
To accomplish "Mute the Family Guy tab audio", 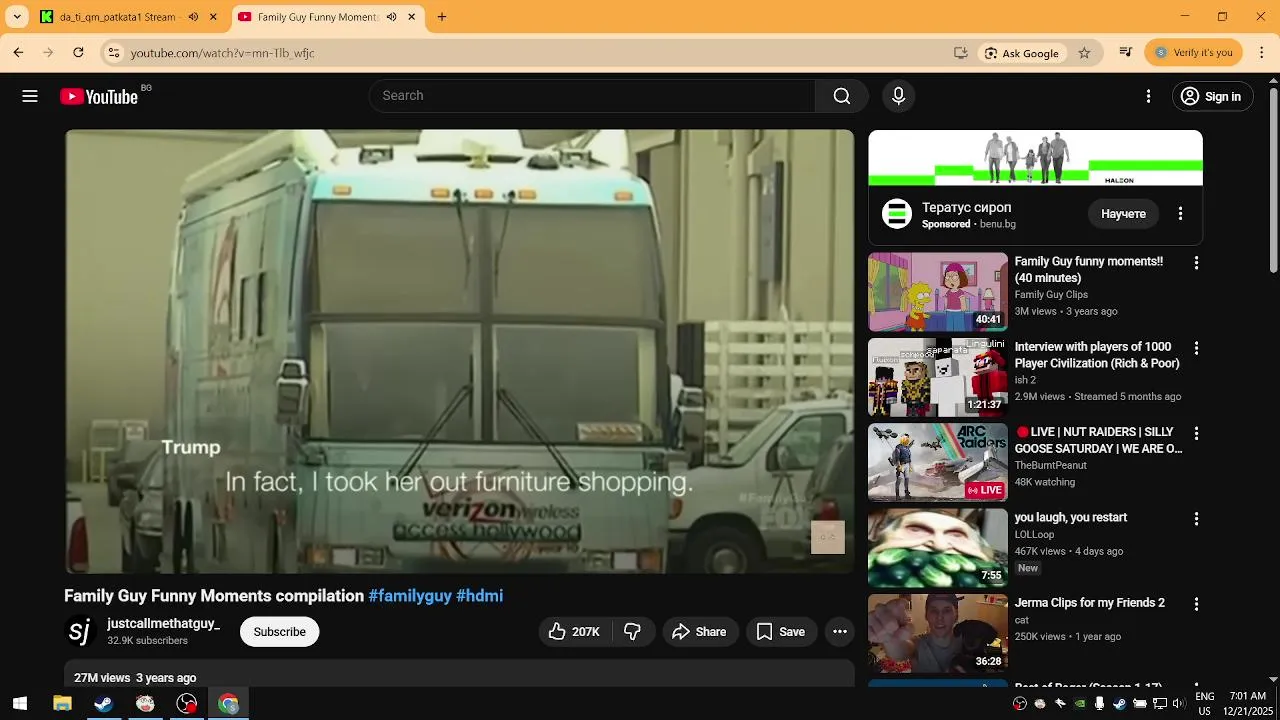I will pos(391,17).
